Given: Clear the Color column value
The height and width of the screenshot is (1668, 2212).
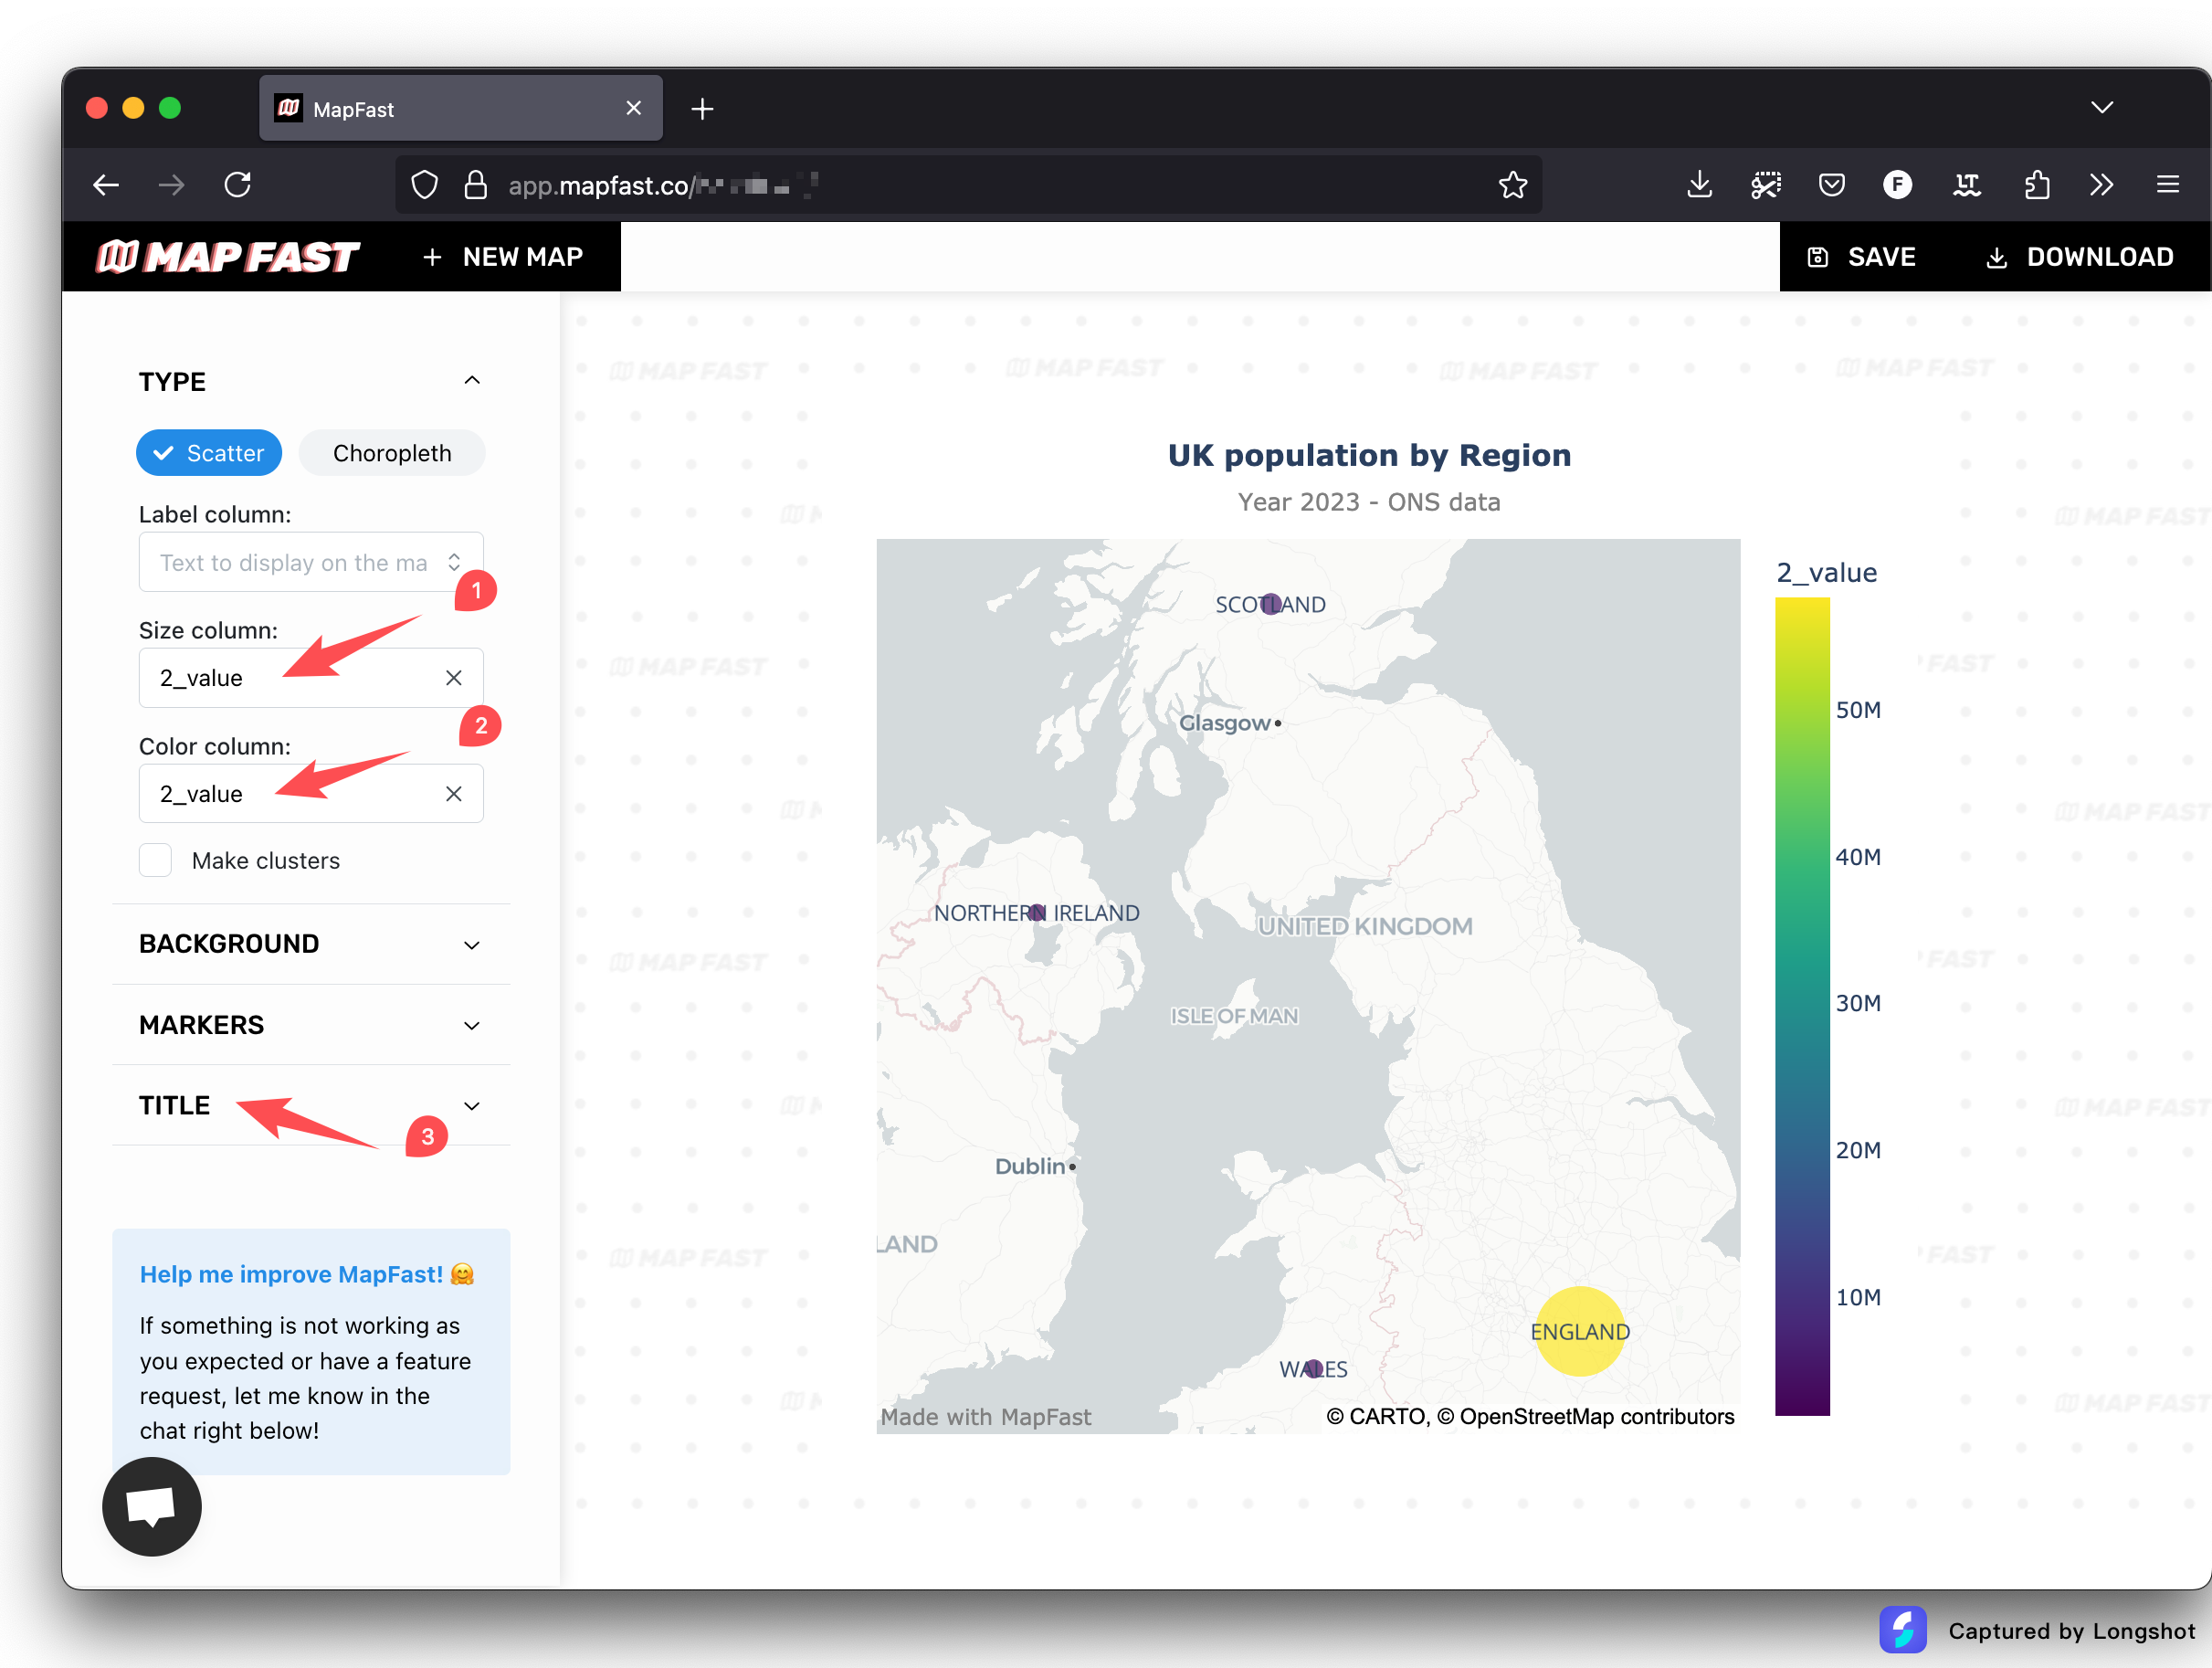Looking at the screenshot, I should [x=453, y=794].
